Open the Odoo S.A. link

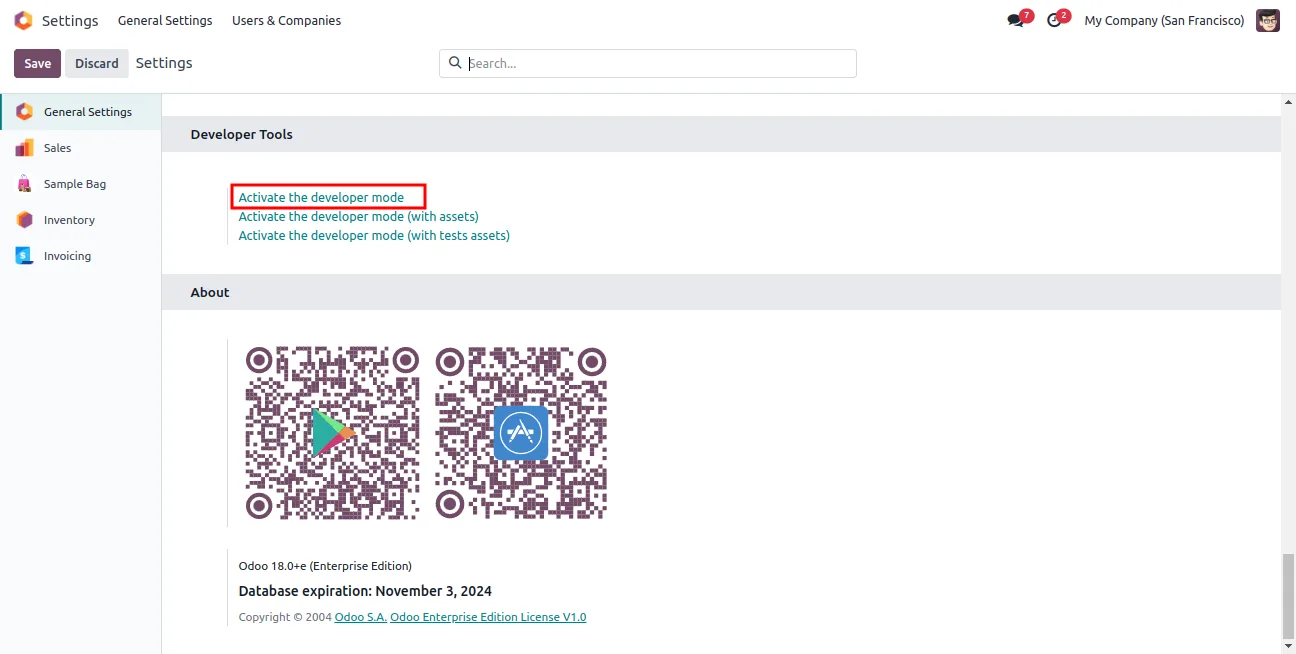click(x=361, y=617)
